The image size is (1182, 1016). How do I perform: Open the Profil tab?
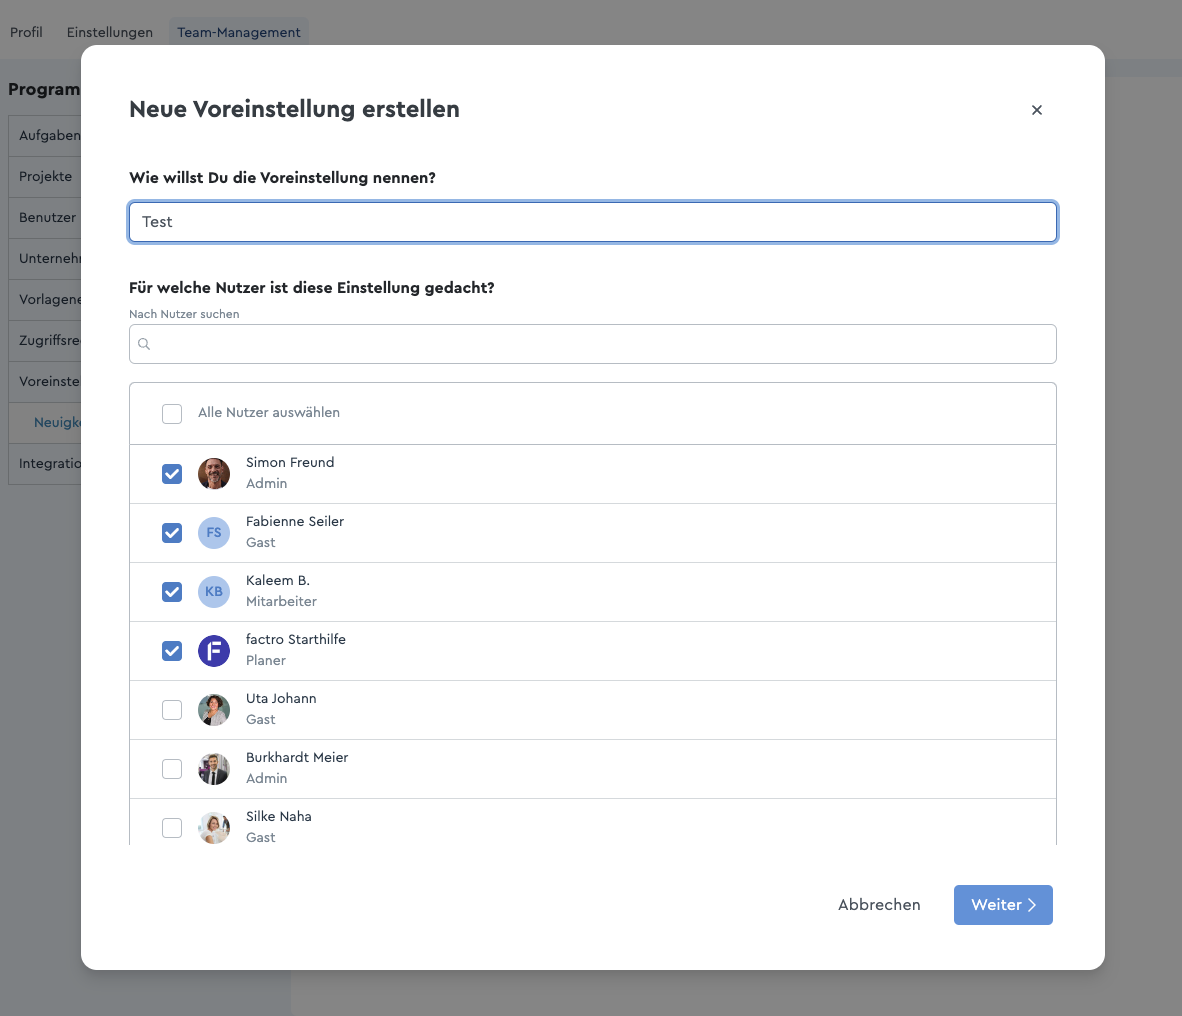pos(26,32)
